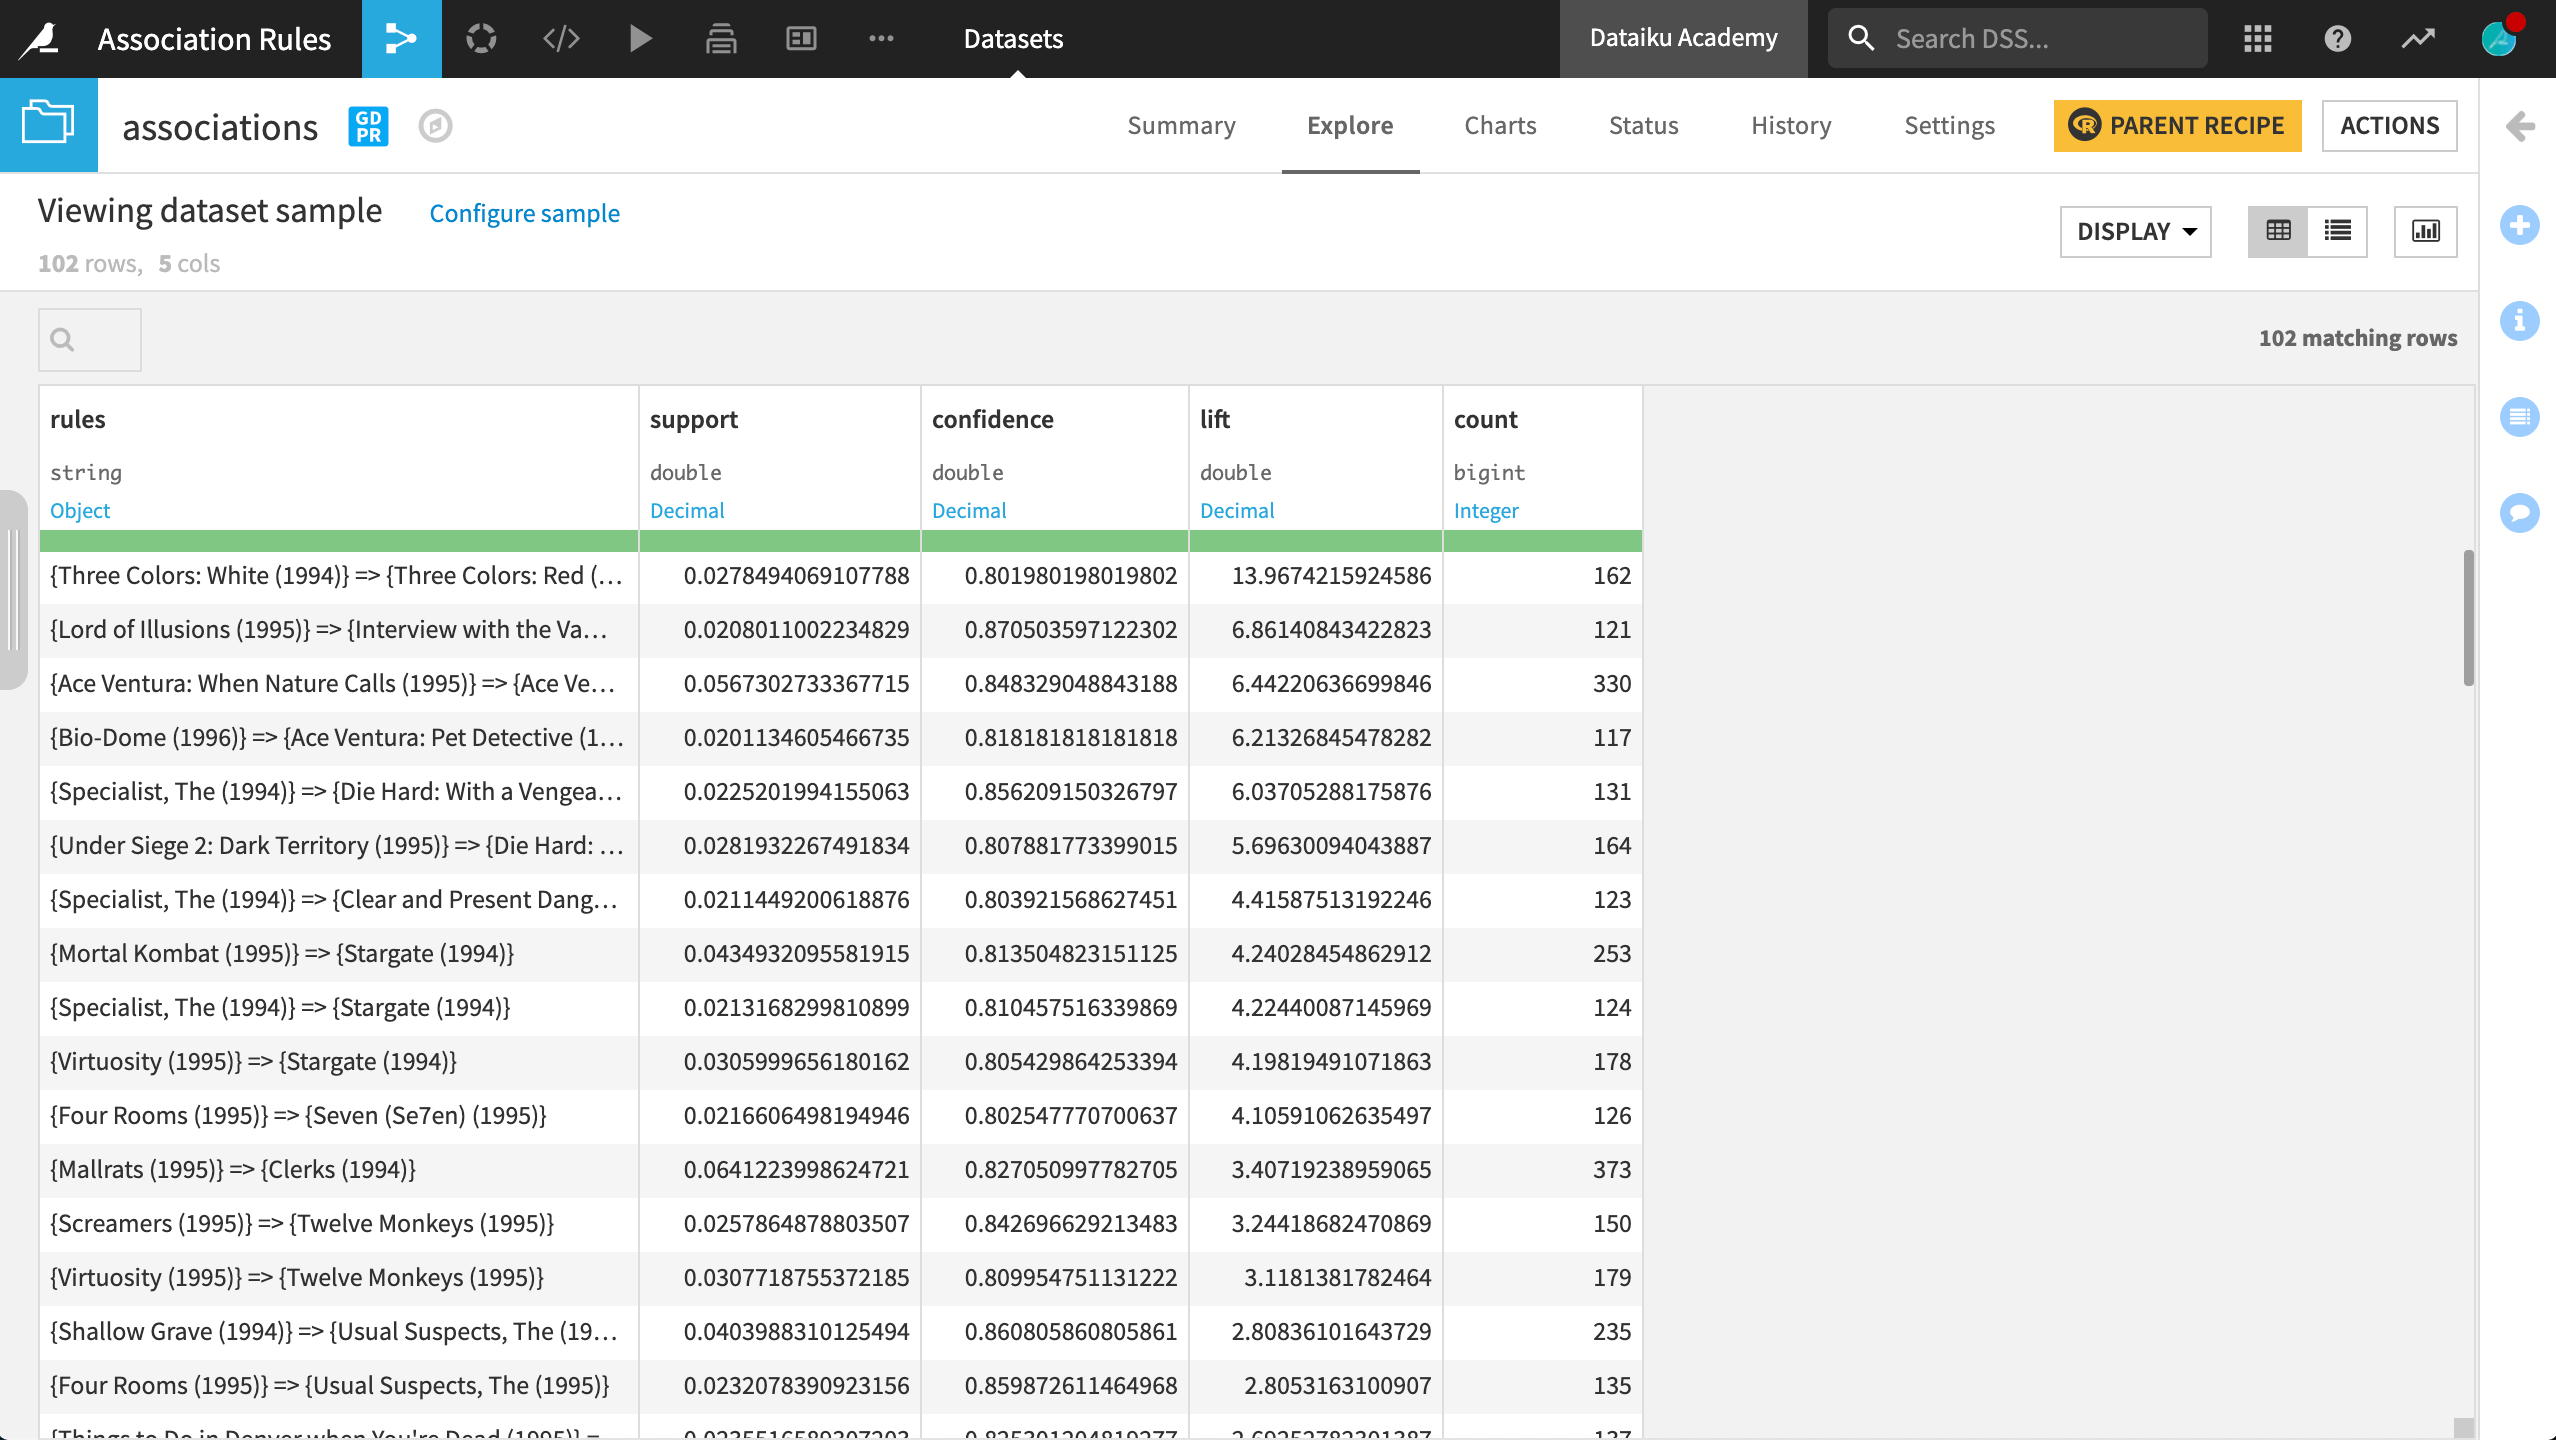Open the applications grid icon
The image size is (2556, 1440).
(2258, 39)
